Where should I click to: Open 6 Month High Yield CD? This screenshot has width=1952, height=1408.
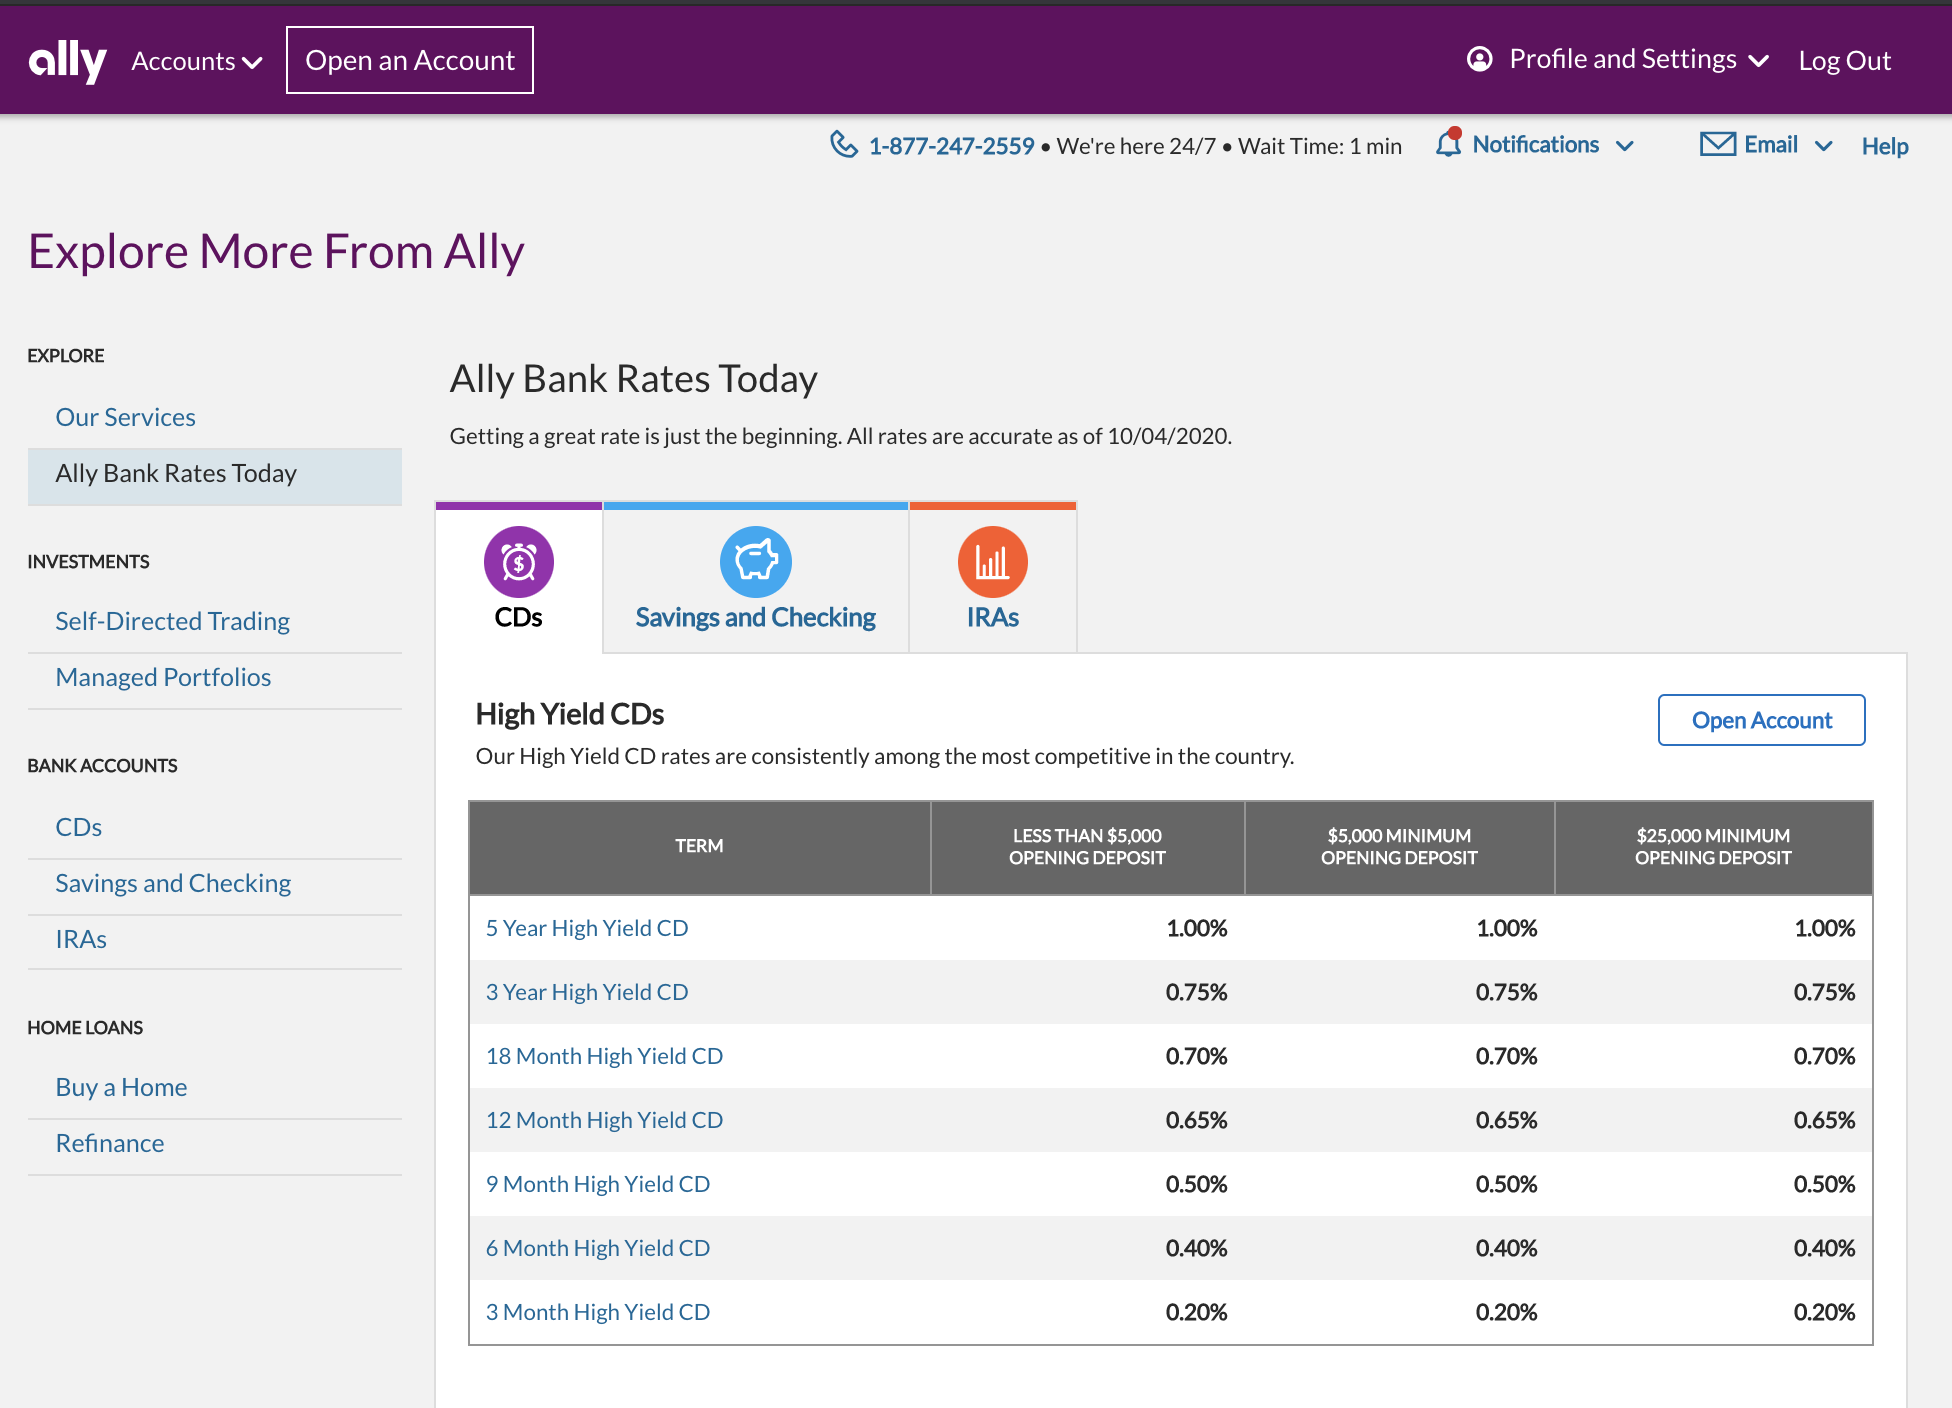598,1248
